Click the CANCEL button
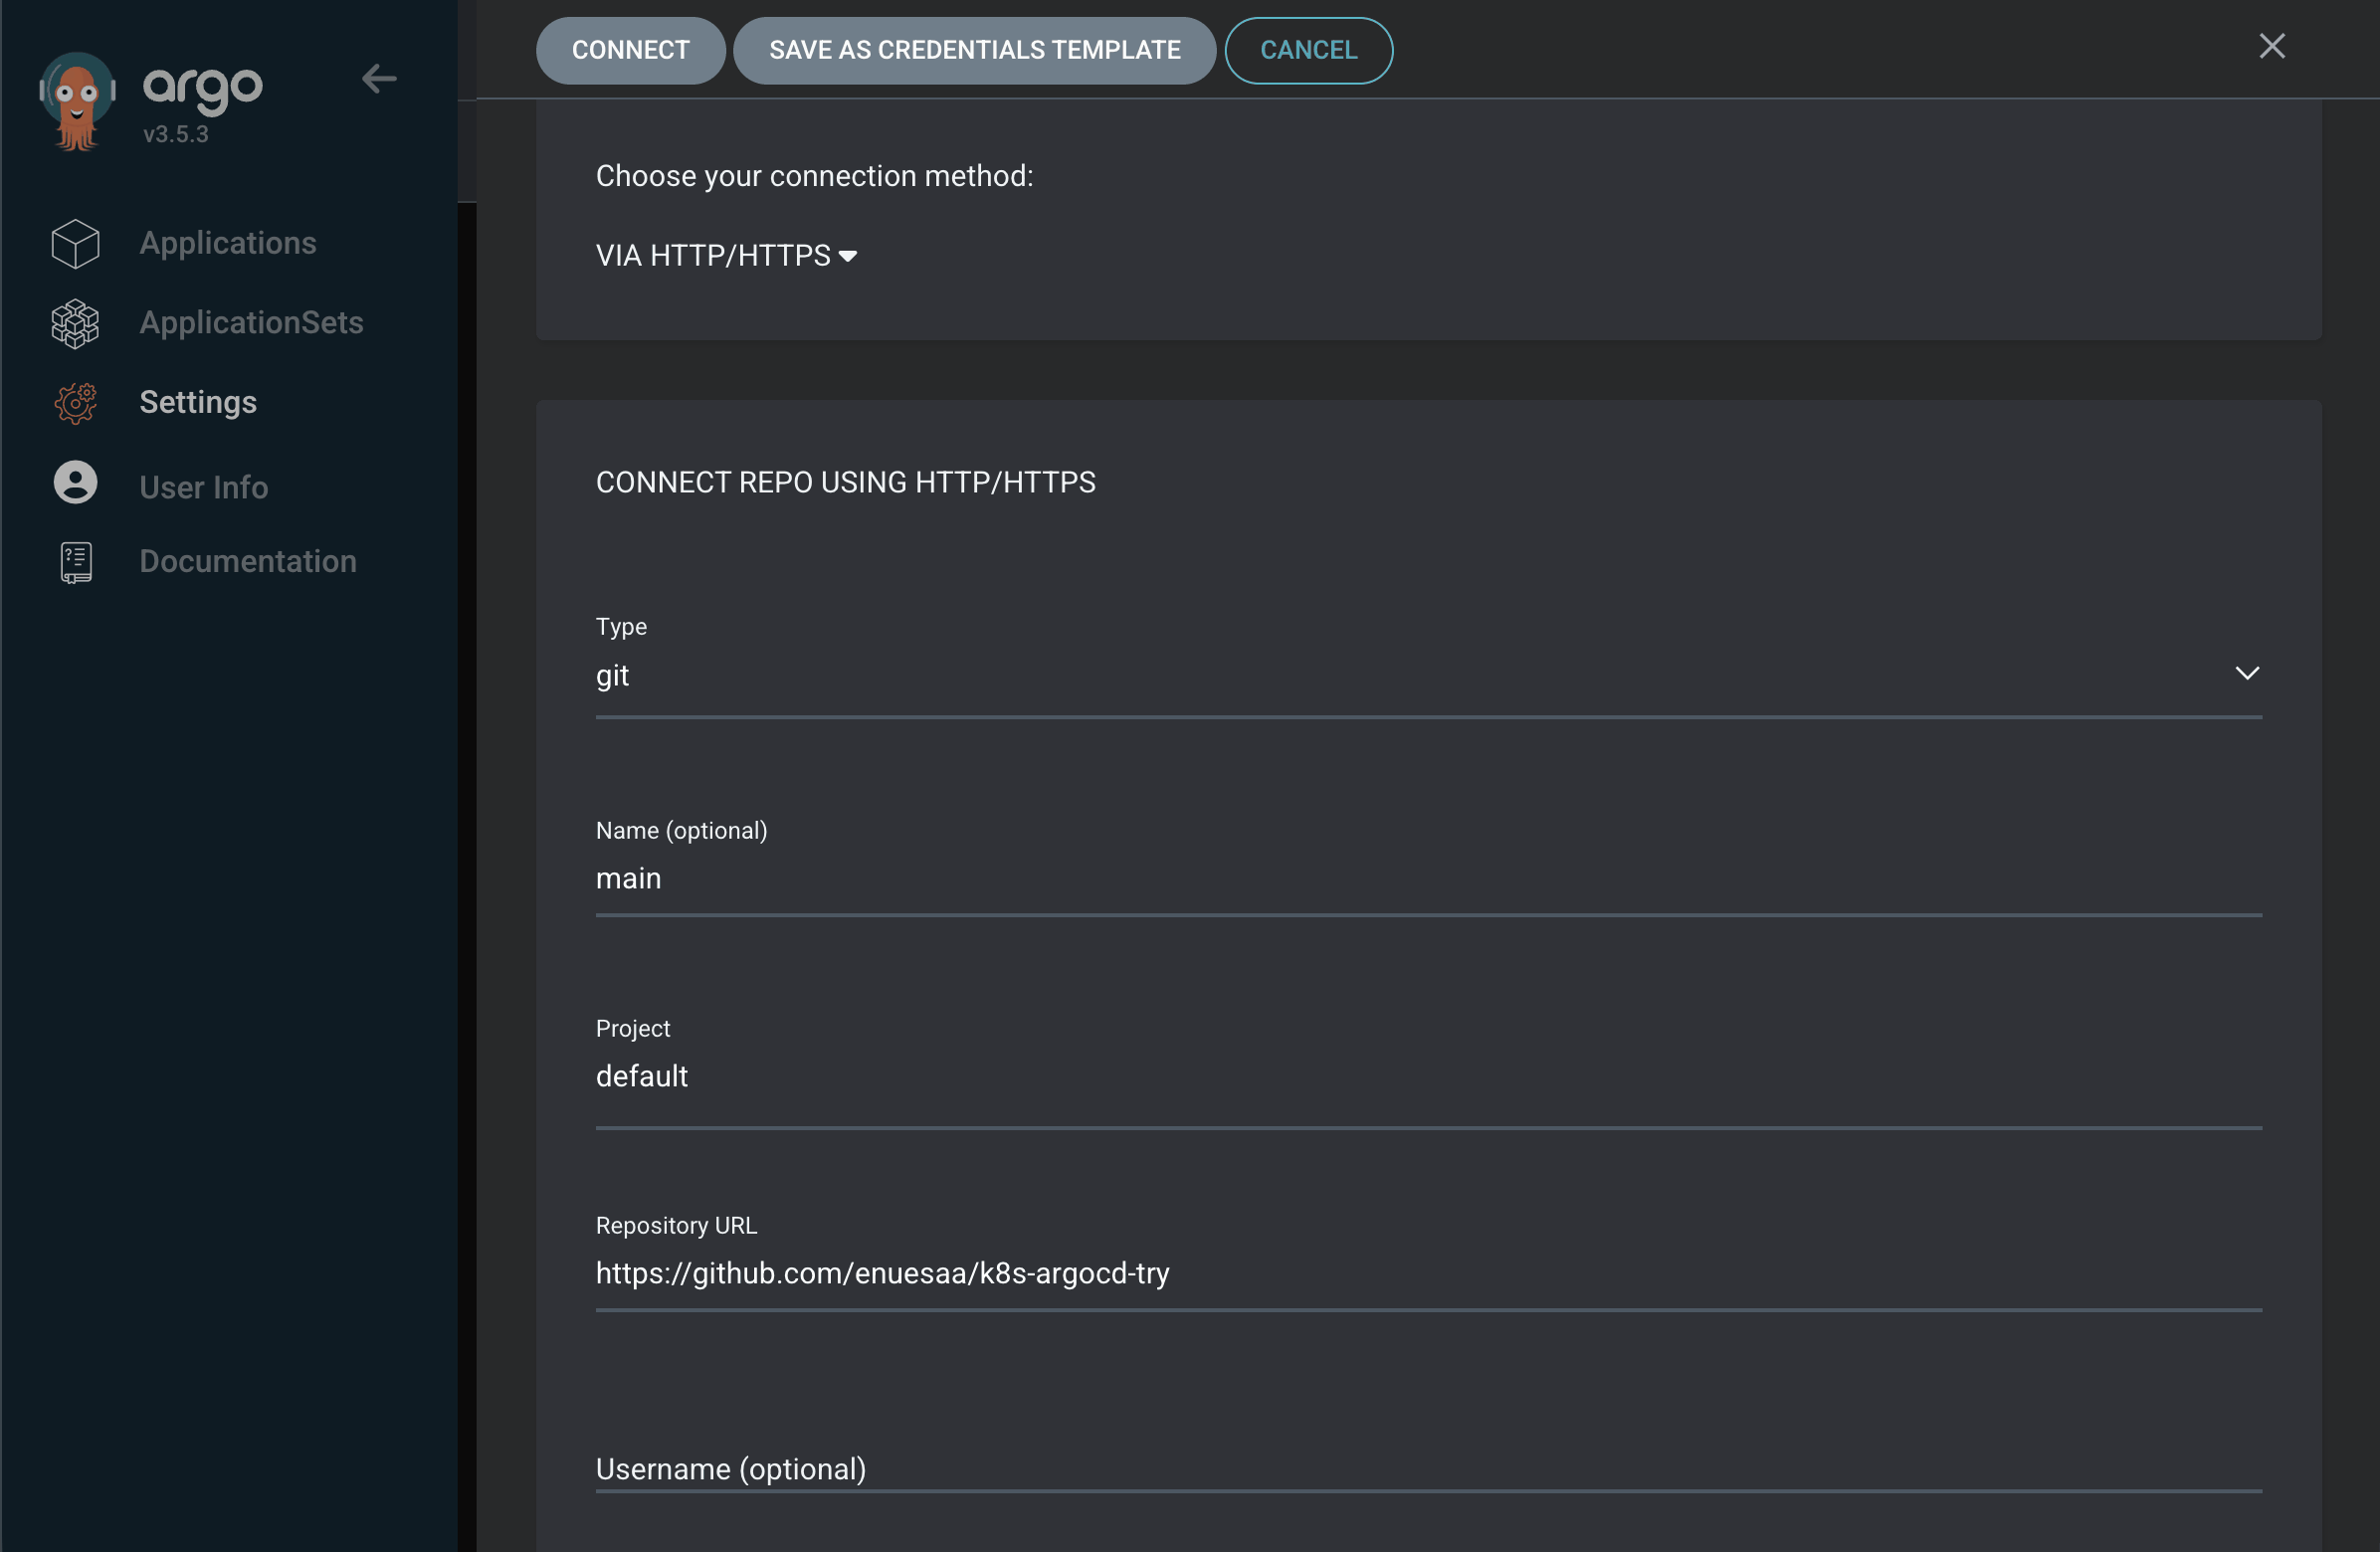 tap(1308, 50)
